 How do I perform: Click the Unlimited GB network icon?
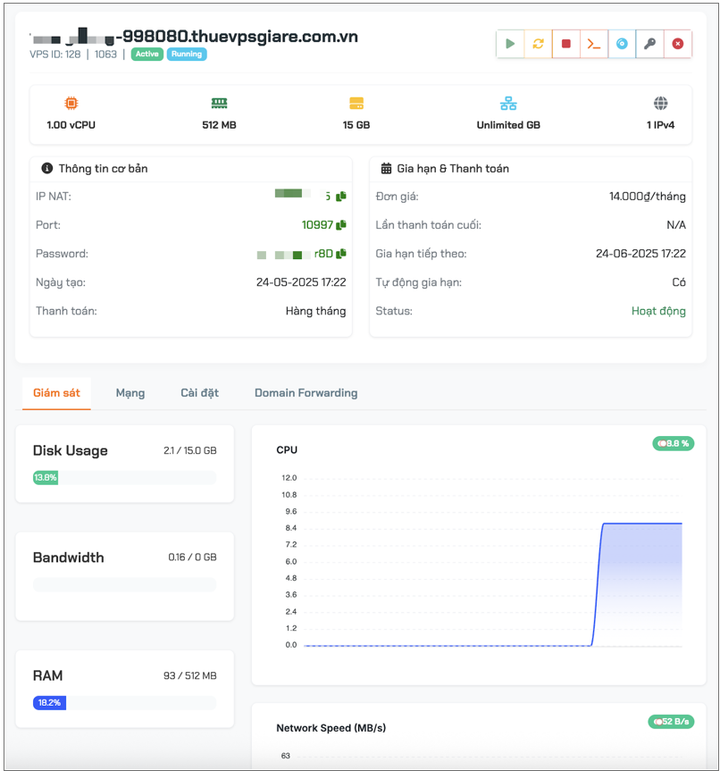[x=508, y=103]
